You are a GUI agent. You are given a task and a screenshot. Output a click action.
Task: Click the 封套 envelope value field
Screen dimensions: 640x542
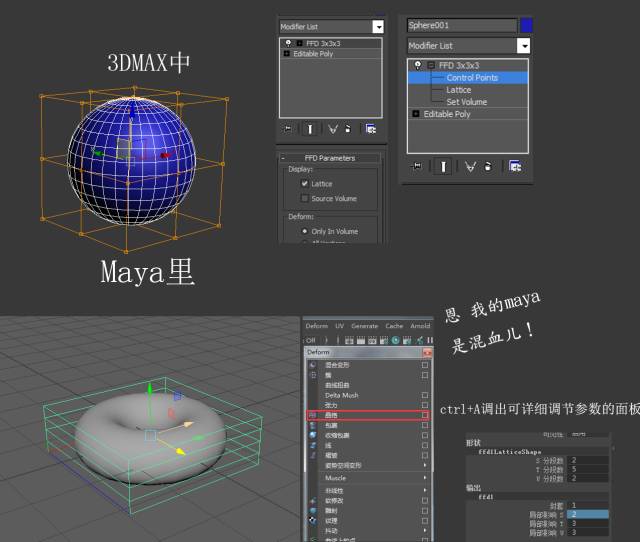tap(588, 505)
